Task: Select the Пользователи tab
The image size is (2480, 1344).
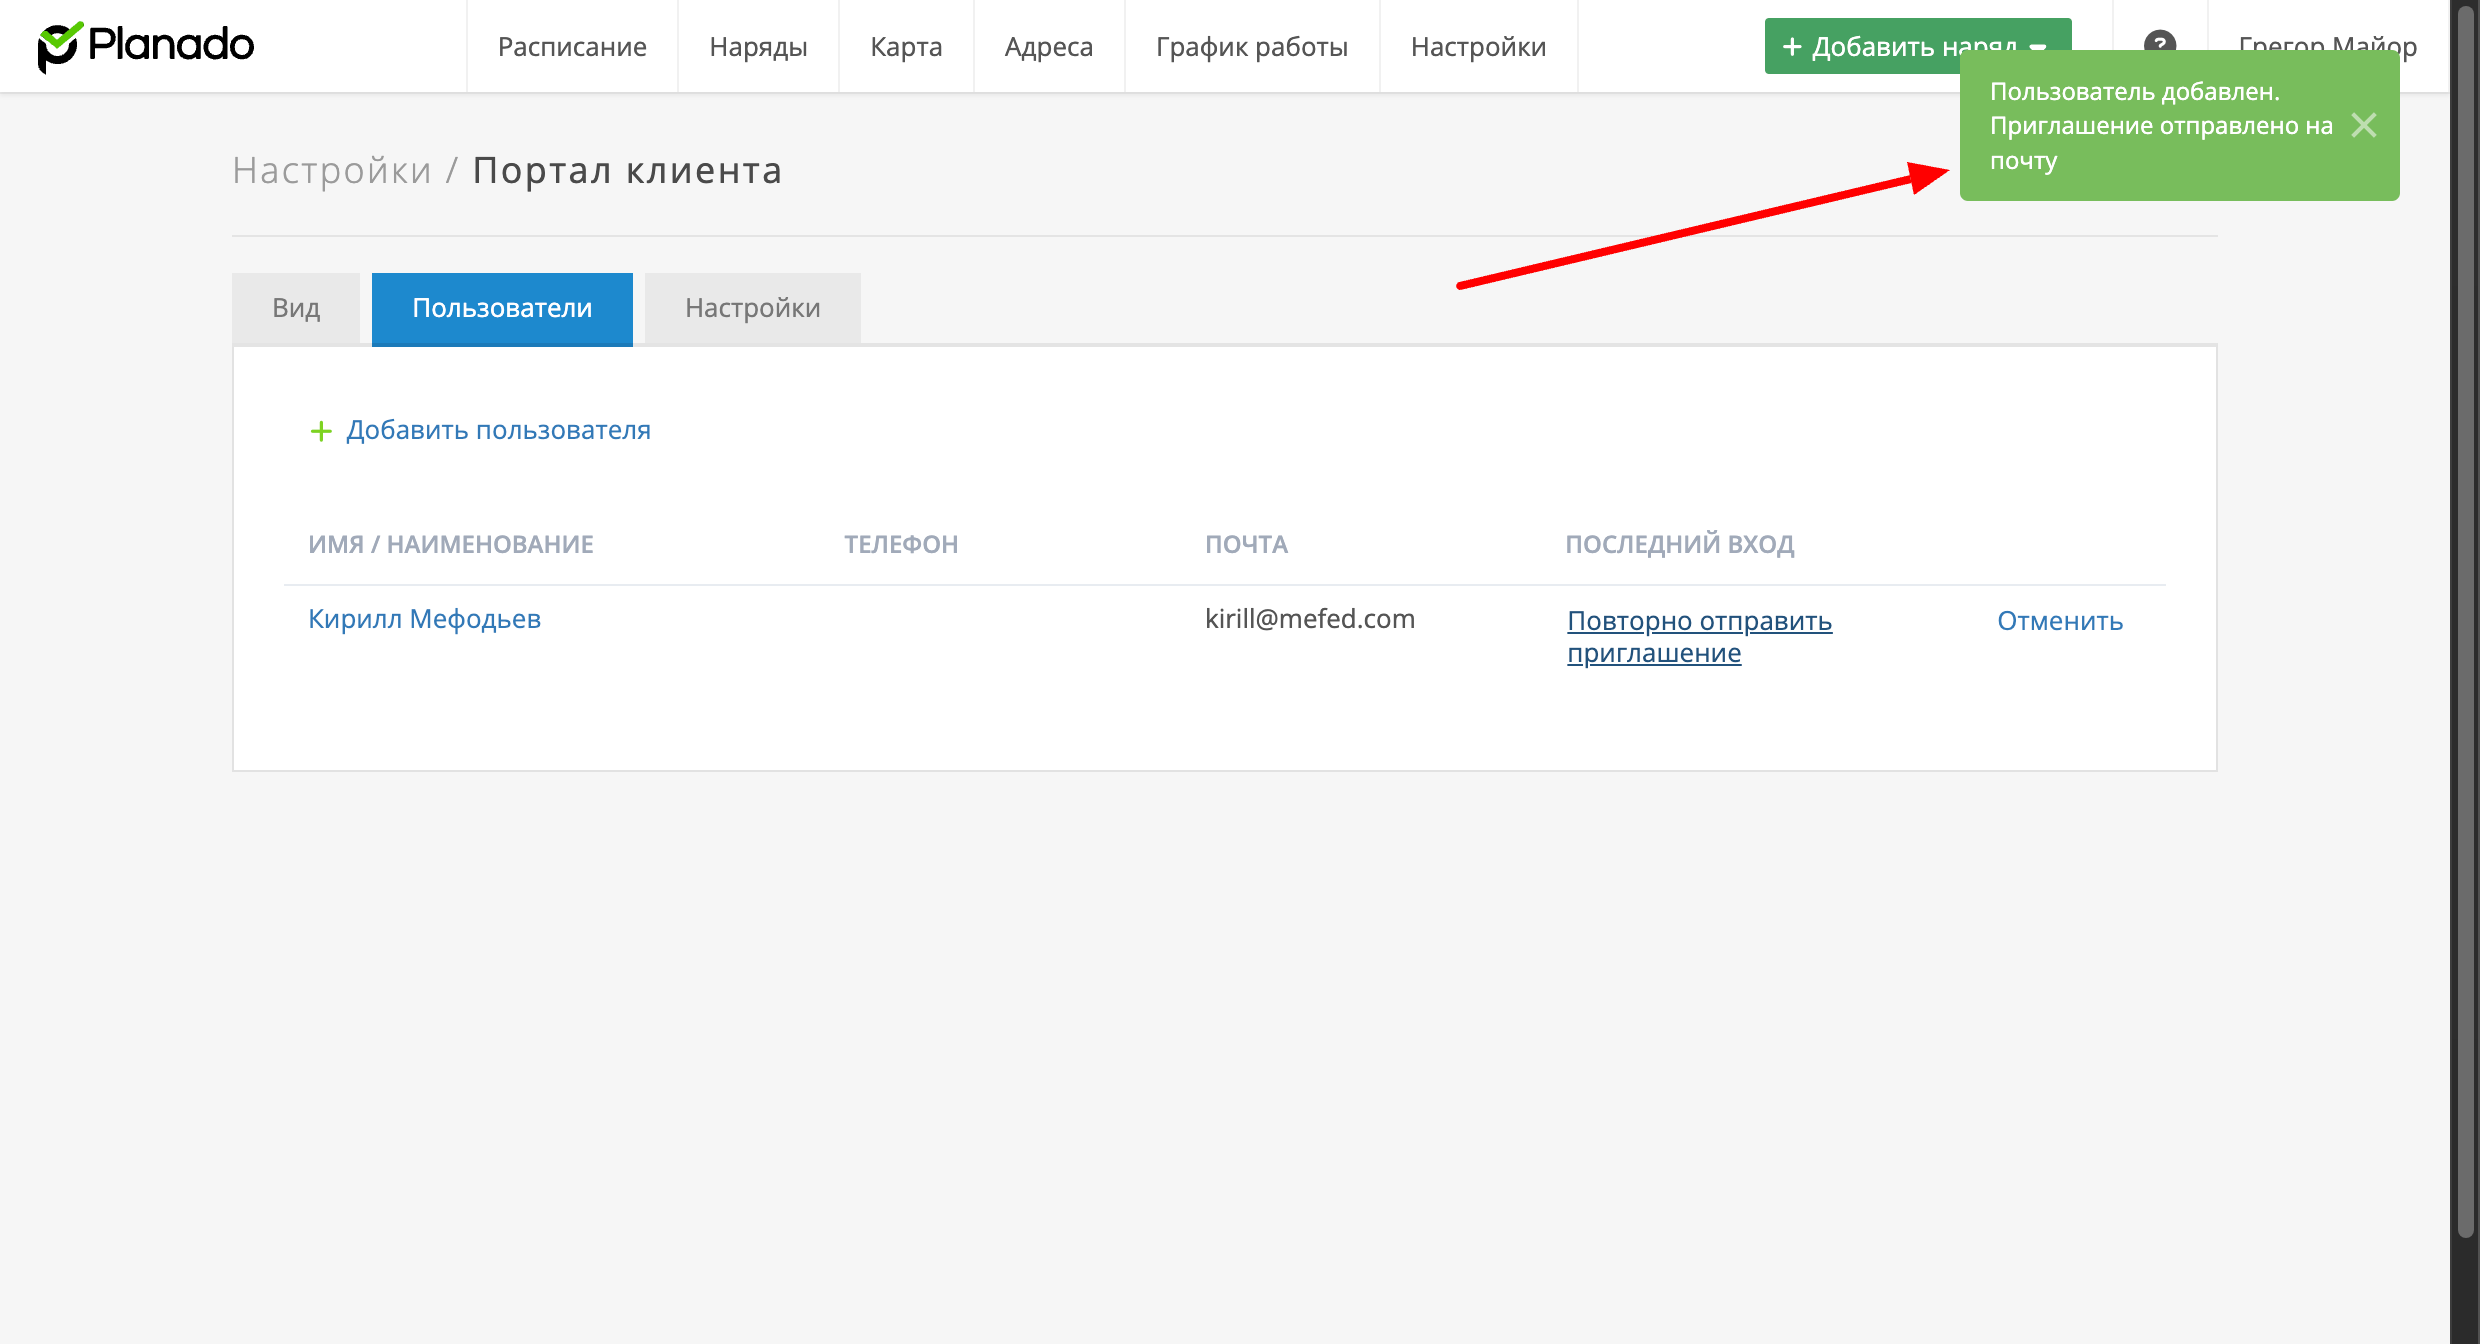Action: (502, 308)
